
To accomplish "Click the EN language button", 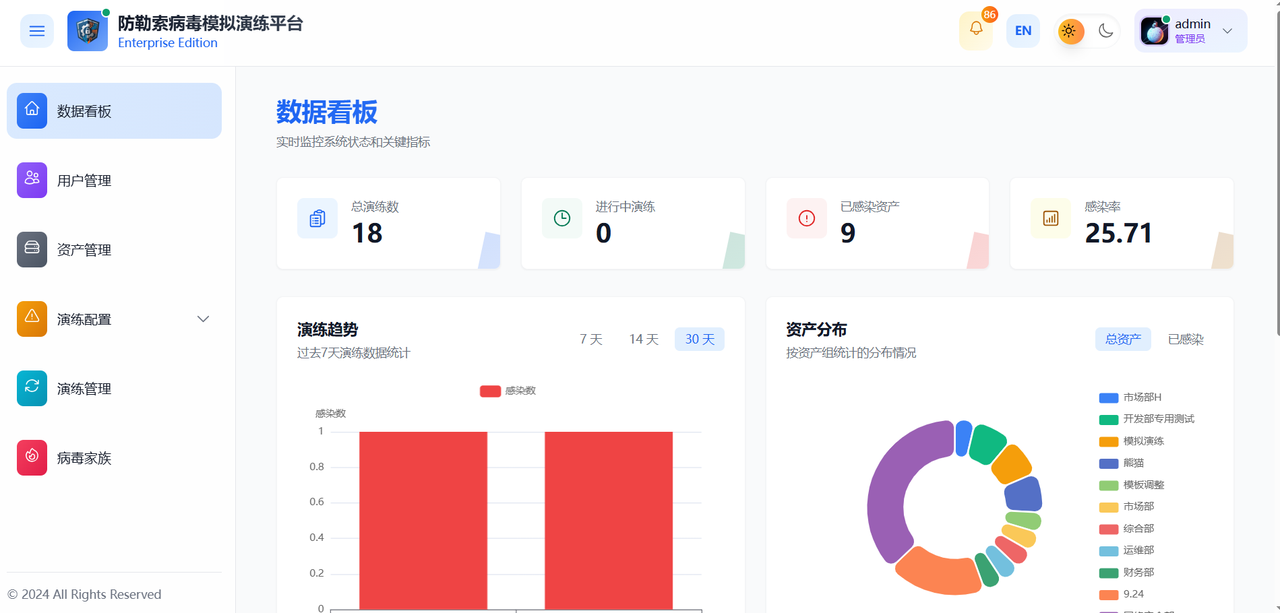I will (1023, 31).
